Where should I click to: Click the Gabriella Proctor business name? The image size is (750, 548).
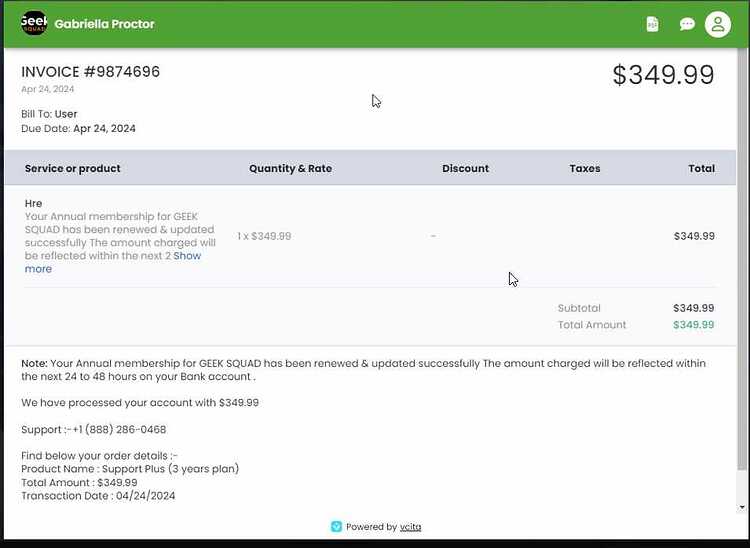104,24
